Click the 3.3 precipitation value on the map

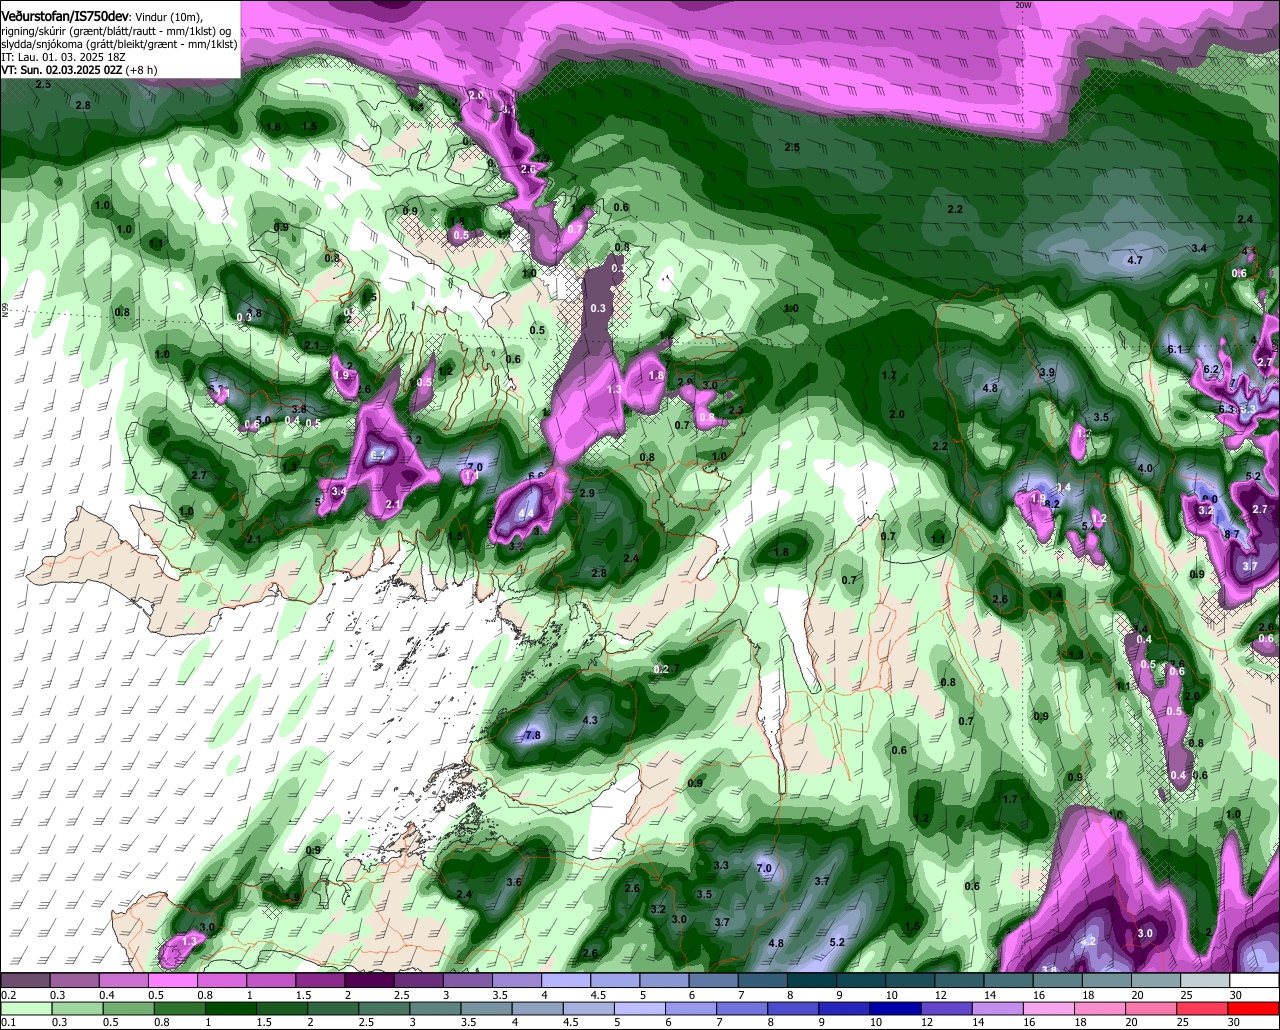(721, 865)
